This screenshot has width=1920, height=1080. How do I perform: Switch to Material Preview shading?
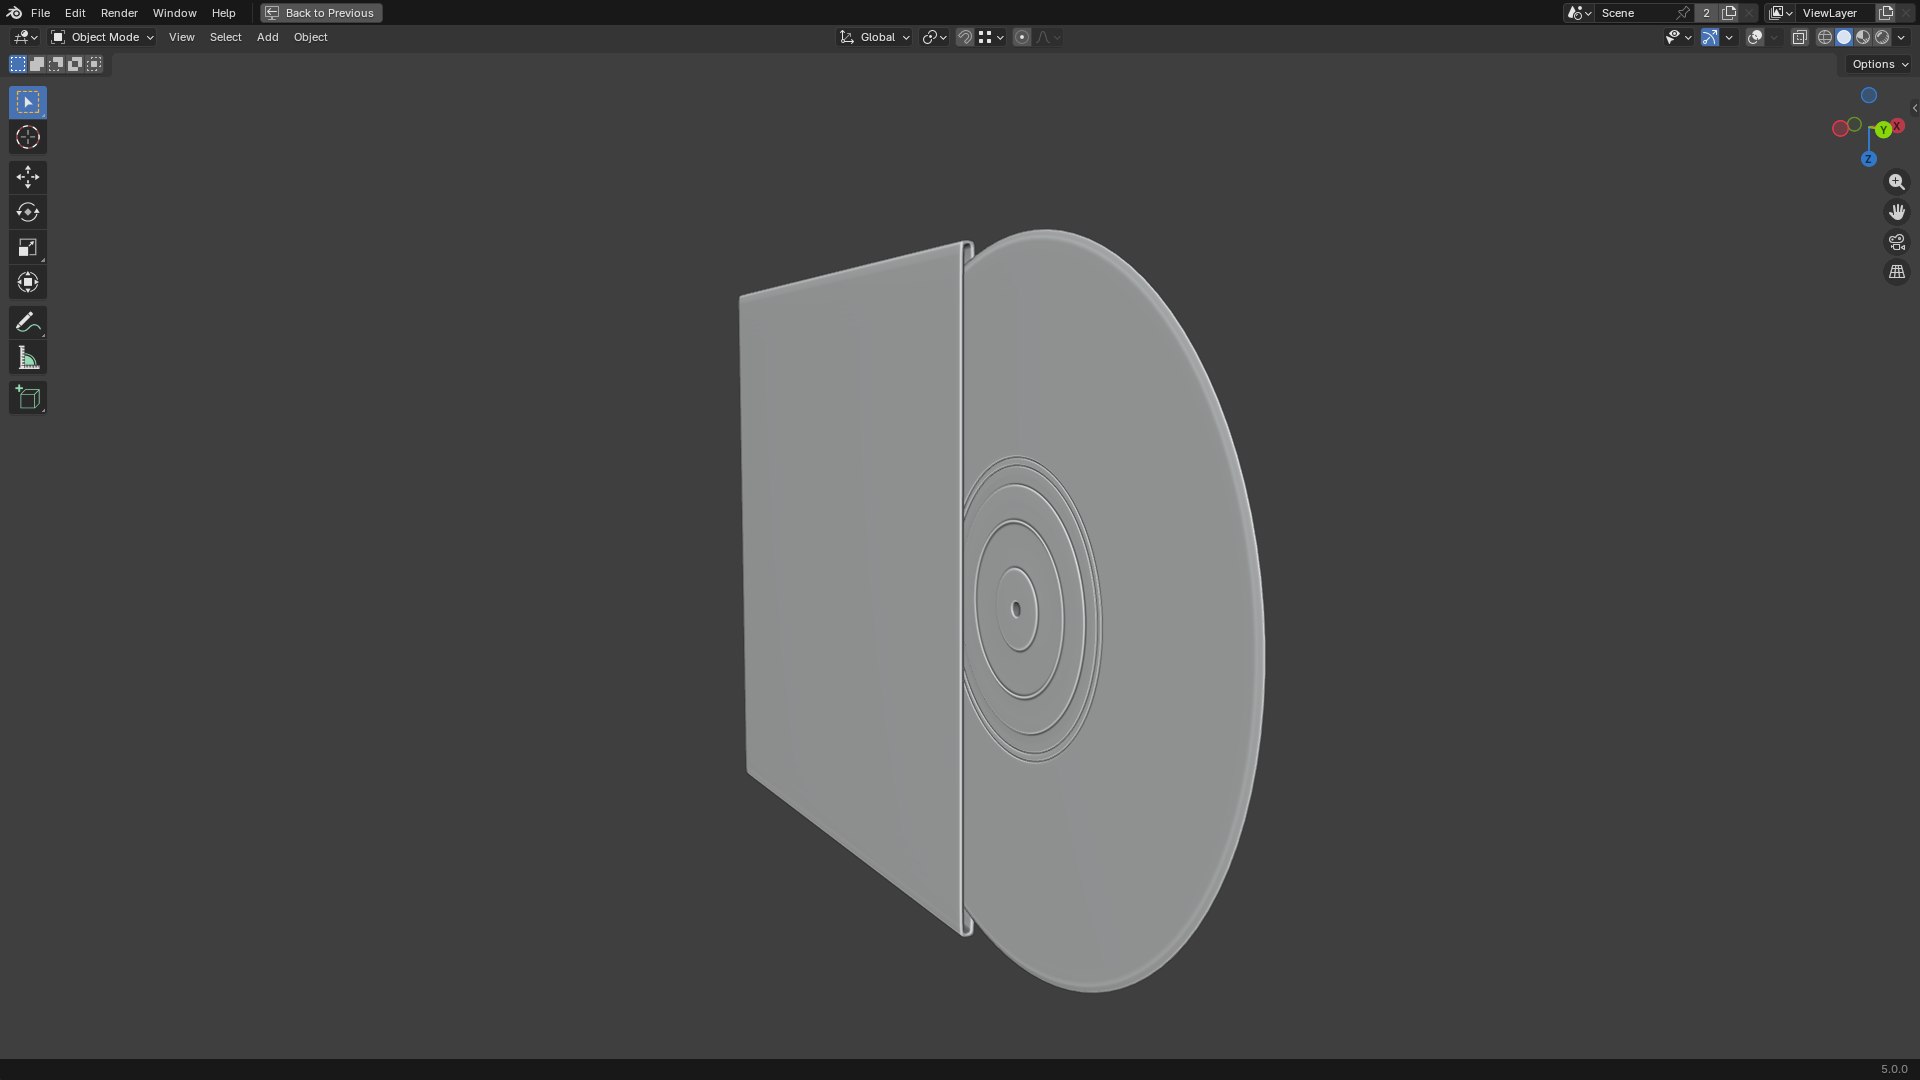coord(1863,37)
